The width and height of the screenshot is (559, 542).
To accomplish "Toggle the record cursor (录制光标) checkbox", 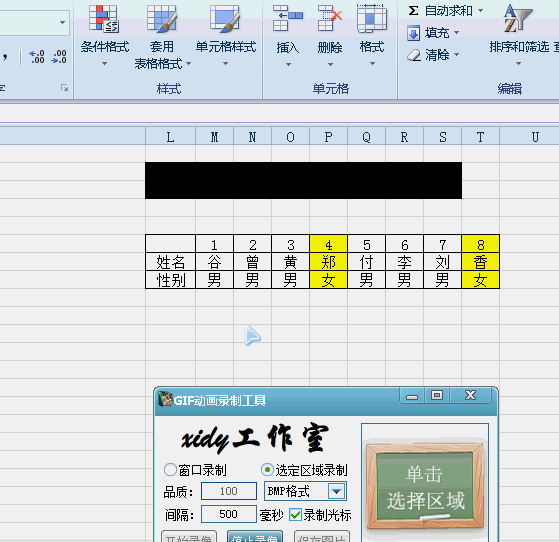I will tap(295, 515).
